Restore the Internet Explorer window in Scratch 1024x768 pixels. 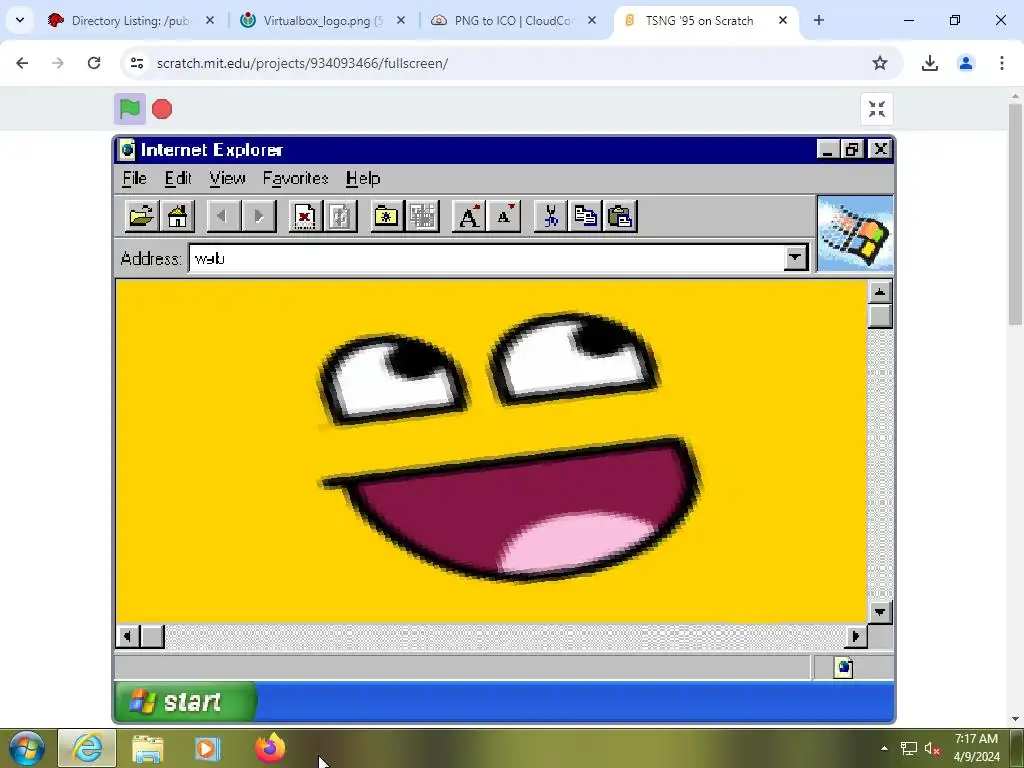[x=852, y=150]
